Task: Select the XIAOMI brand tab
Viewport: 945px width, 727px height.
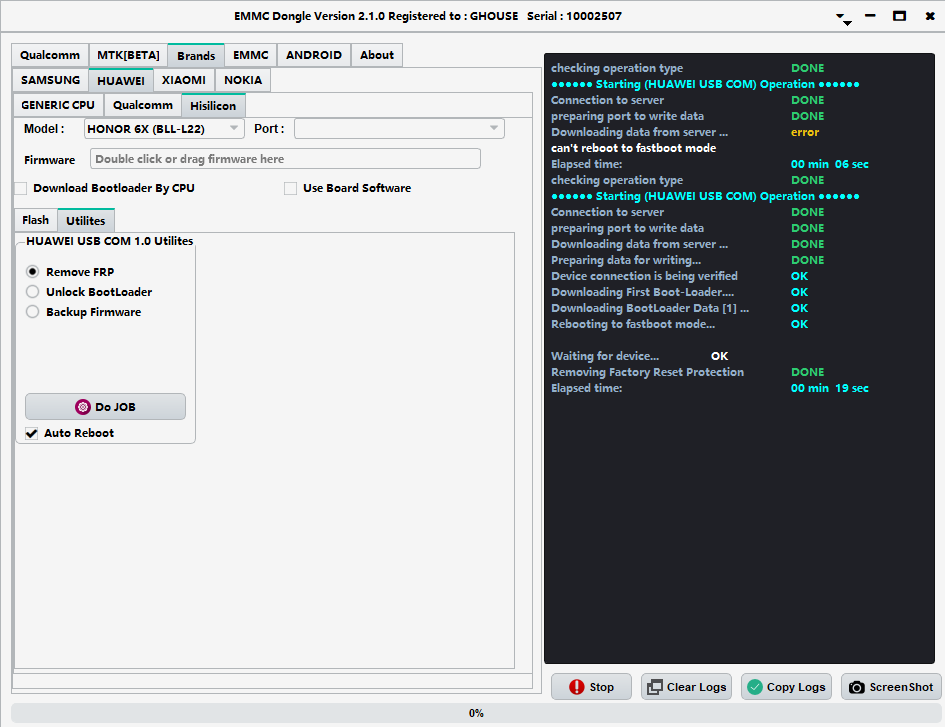Action: tap(184, 80)
